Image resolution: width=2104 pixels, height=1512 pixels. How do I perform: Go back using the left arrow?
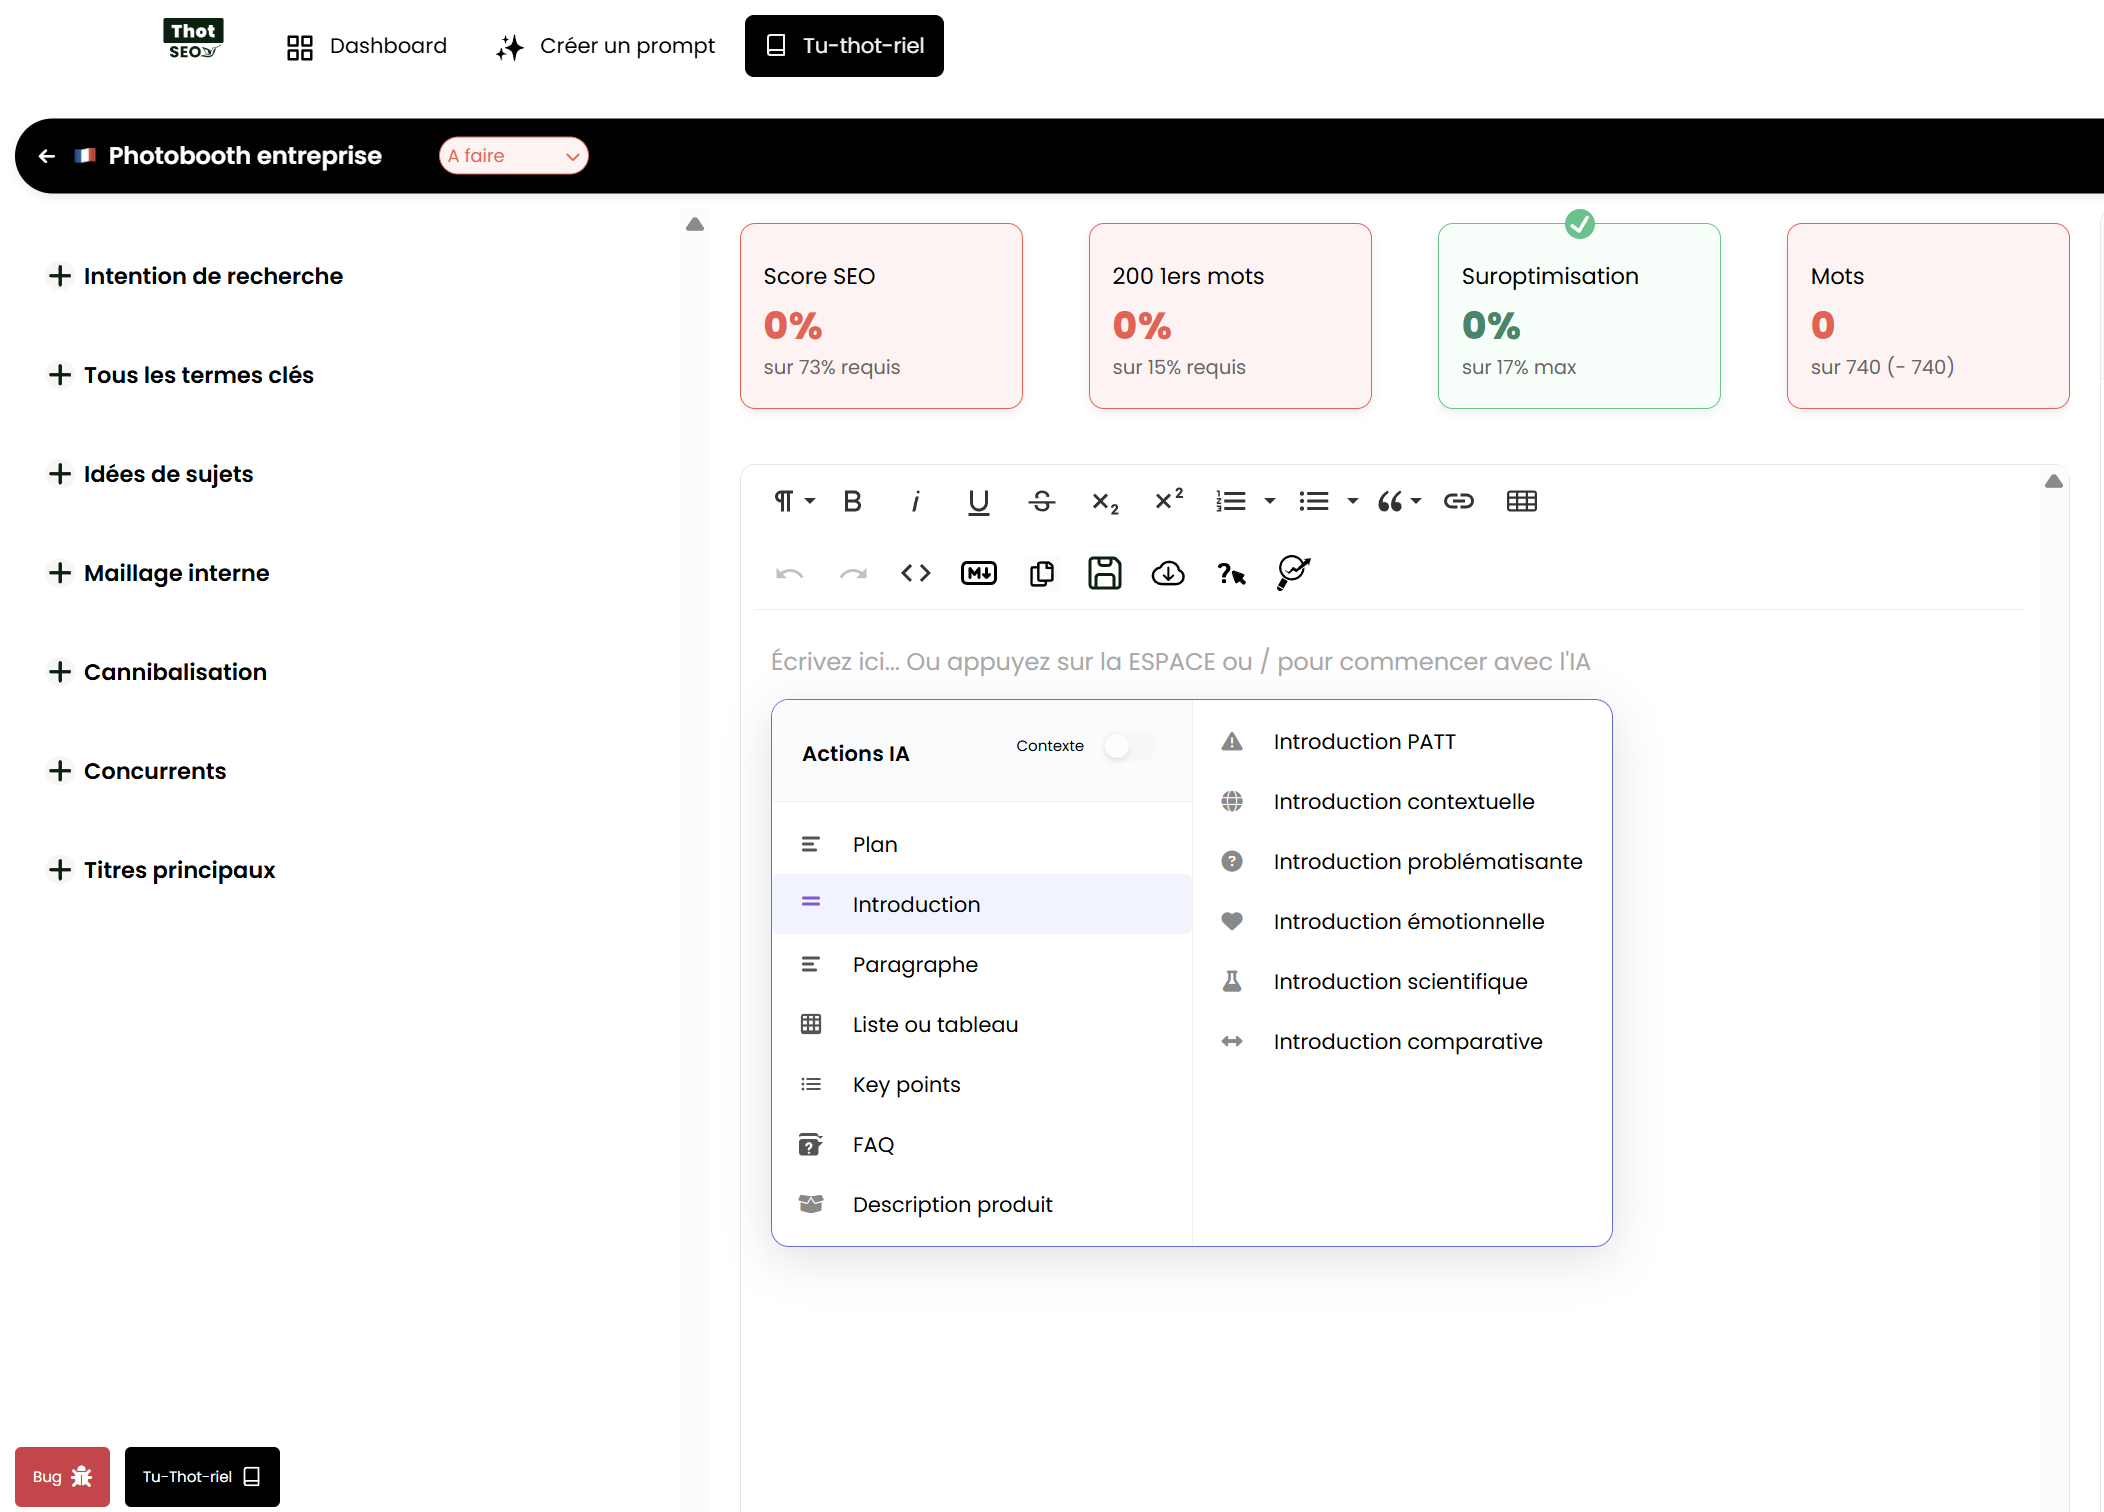point(46,156)
